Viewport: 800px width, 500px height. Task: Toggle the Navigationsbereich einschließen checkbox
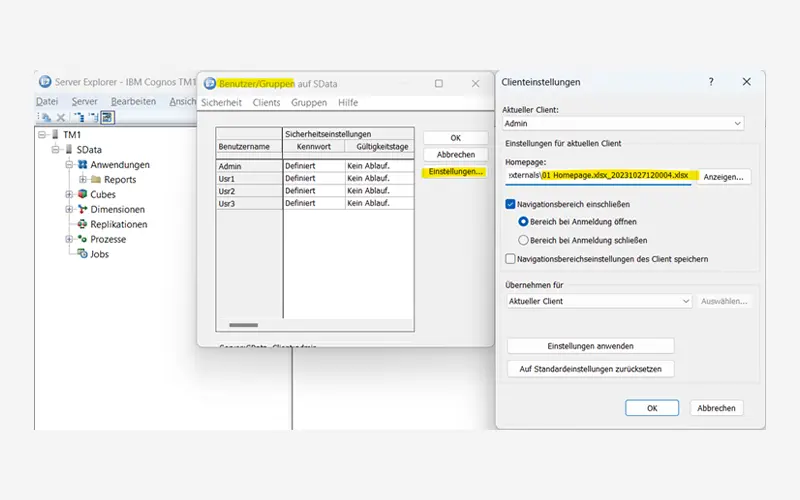[x=511, y=203]
